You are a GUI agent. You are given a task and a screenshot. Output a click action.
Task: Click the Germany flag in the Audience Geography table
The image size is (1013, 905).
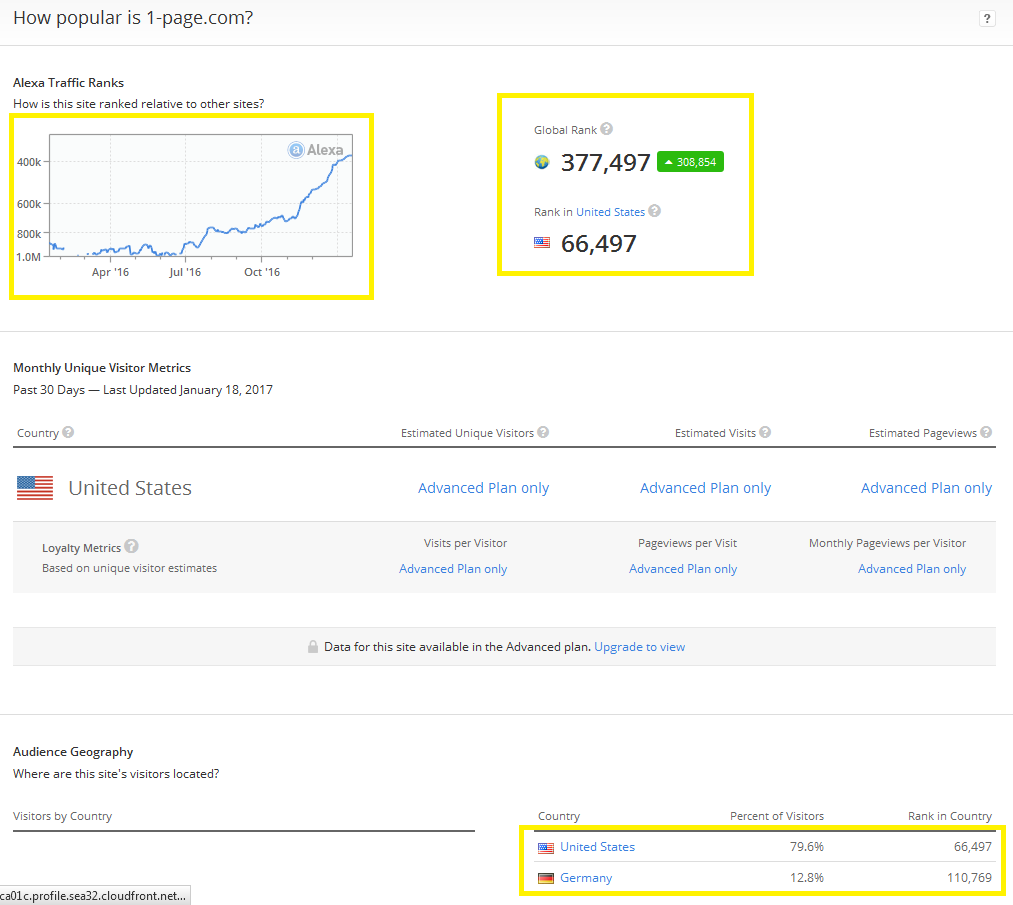point(546,879)
